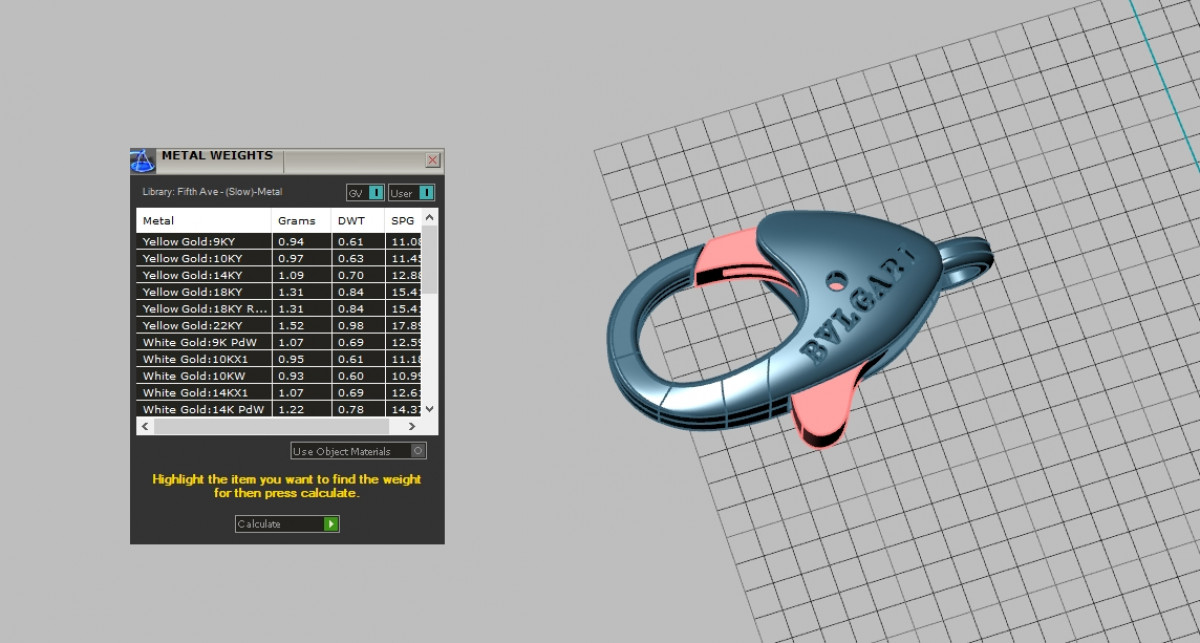This screenshot has width=1200, height=643.
Task: Select the White Gold:14K PdW row
Action: pos(279,409)
